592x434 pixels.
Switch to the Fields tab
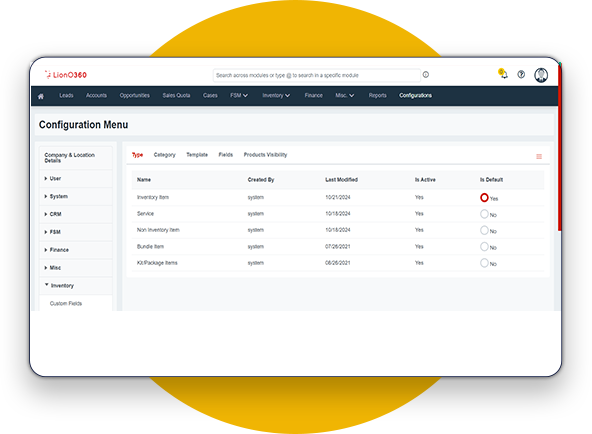point(226,155)
